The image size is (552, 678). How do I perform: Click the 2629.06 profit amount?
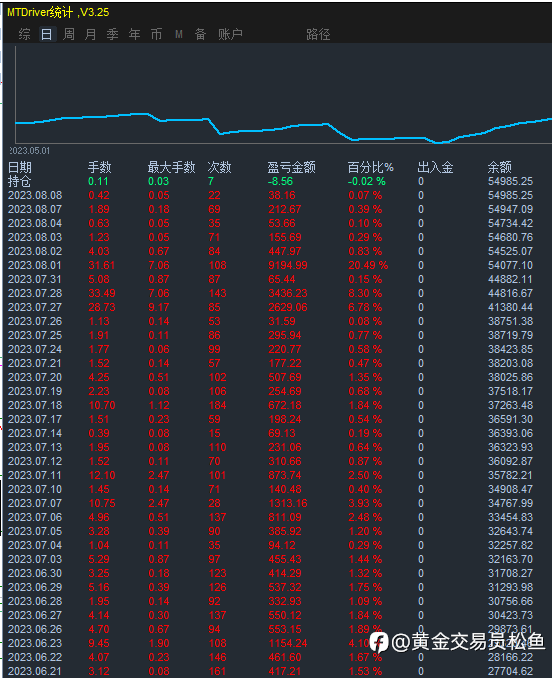click(288, 307)
